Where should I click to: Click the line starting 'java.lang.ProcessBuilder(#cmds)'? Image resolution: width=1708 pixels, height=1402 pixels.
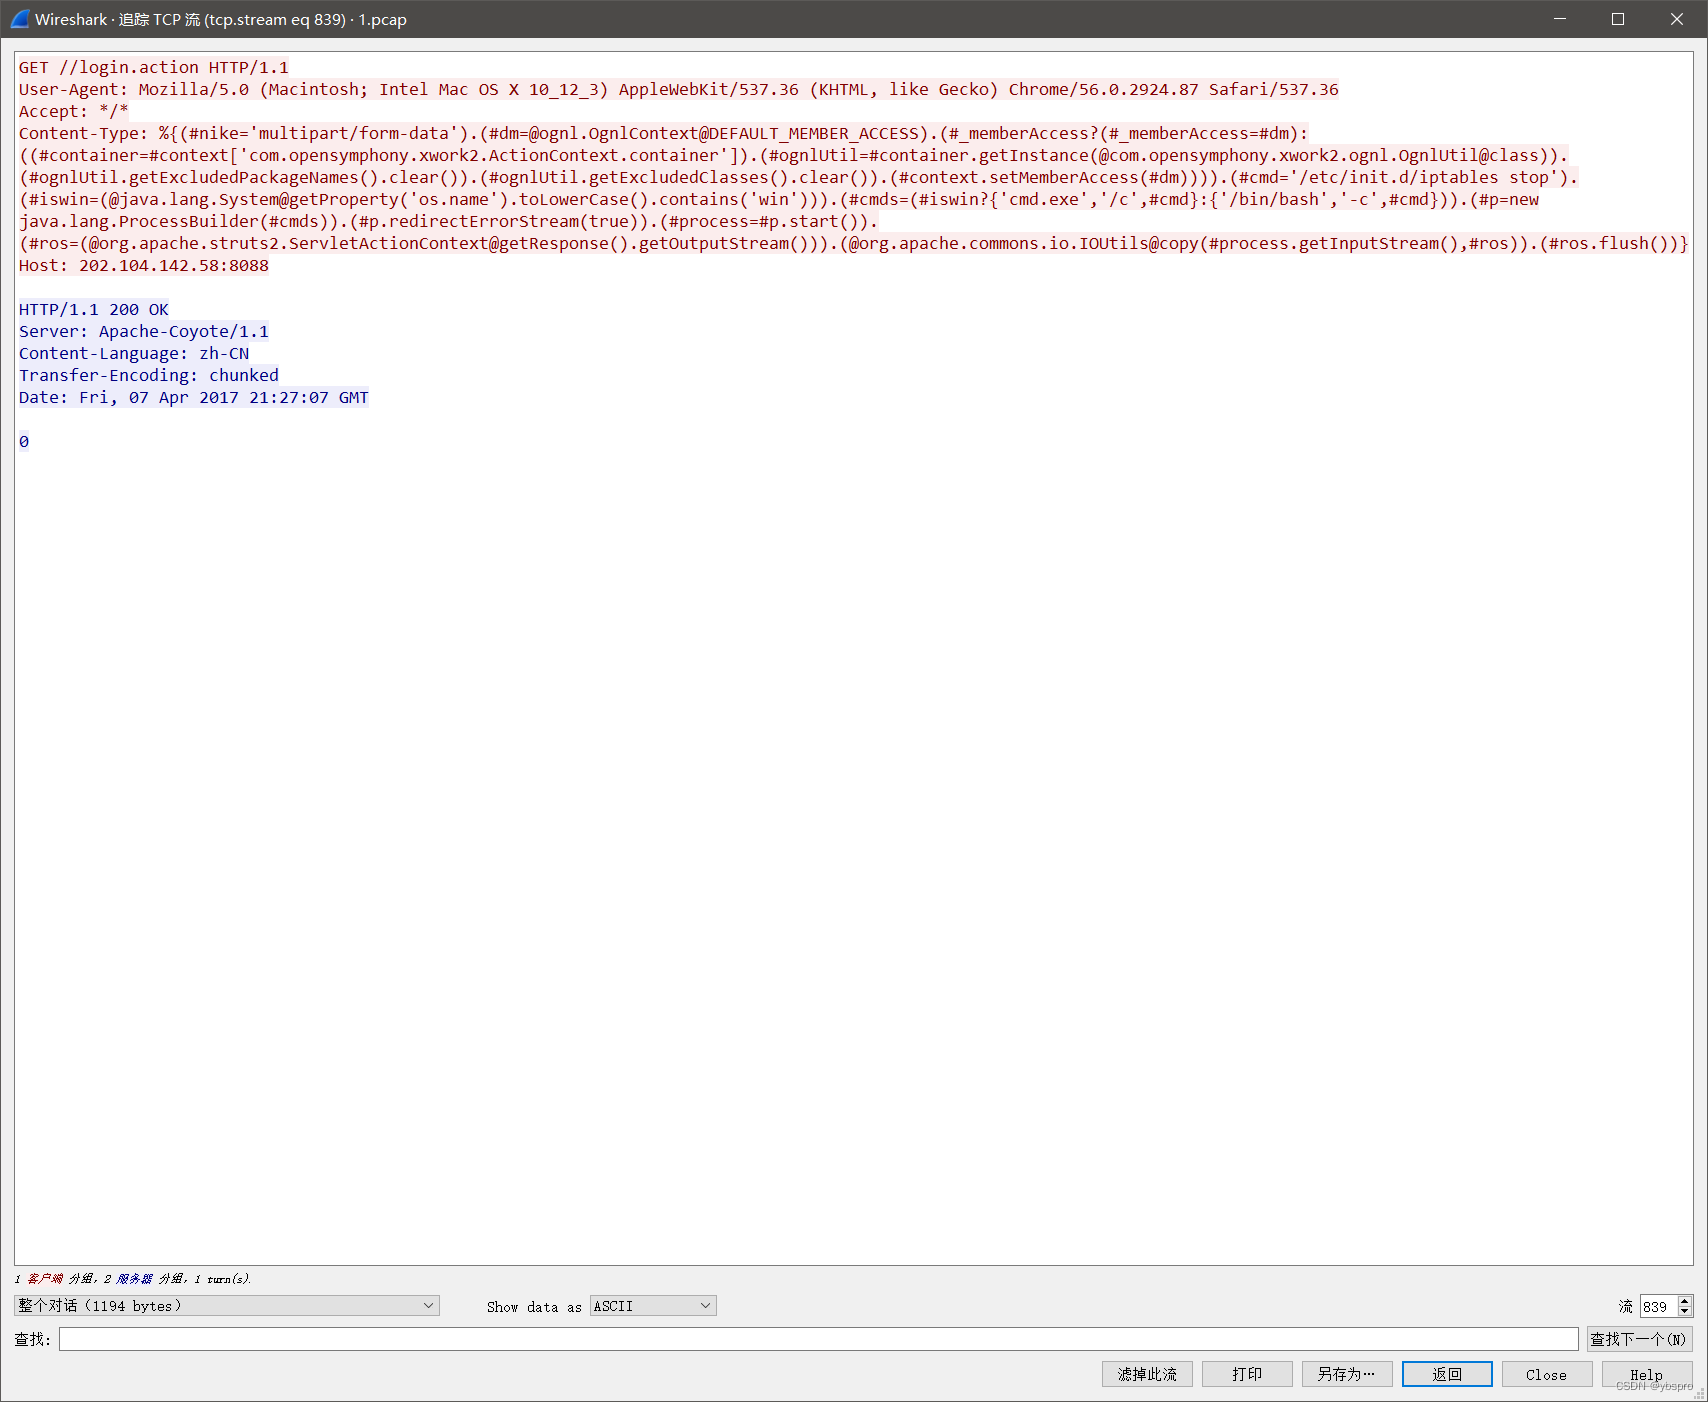tap(449, 221)
